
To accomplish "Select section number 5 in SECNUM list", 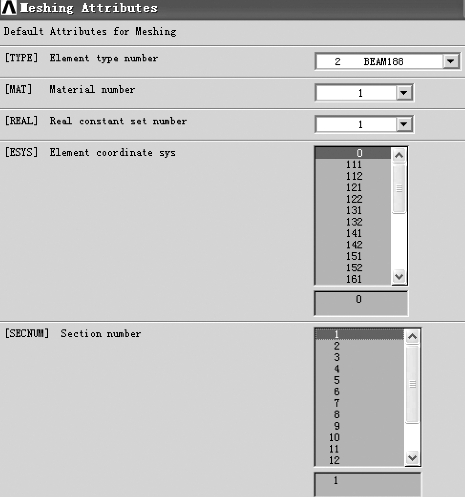I will 359,380.
